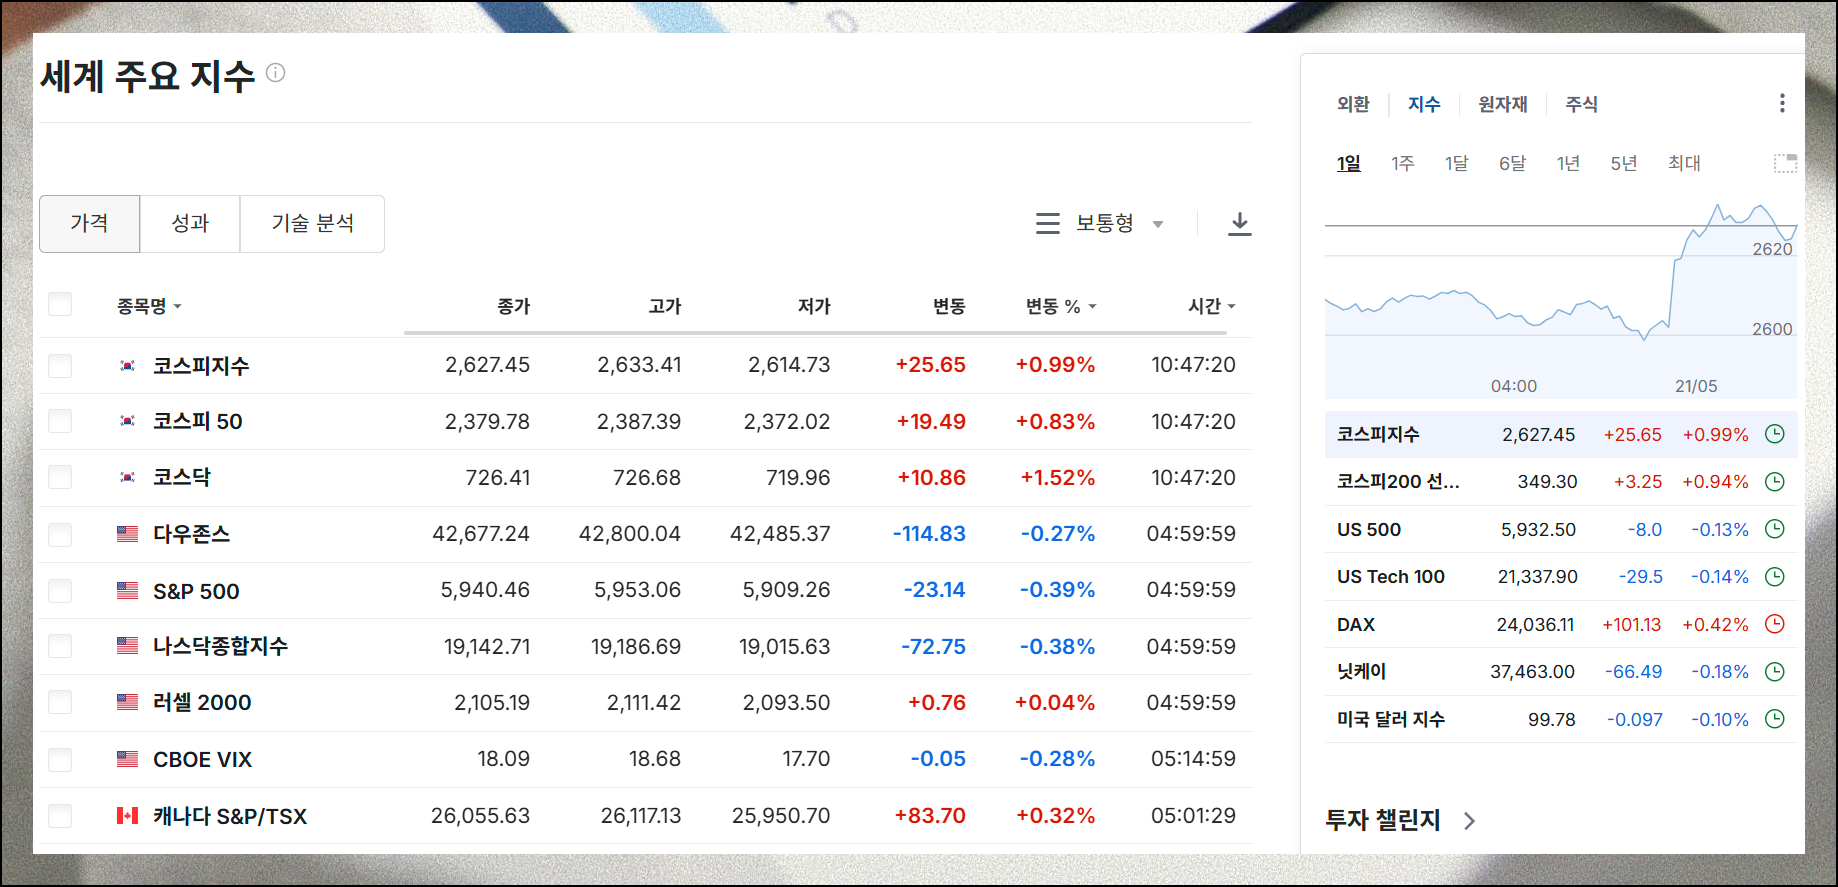Set chart range to 1일
The height and width of the screenshot is (887, 1838).
pyautogui.click(x=1349, y=163)
